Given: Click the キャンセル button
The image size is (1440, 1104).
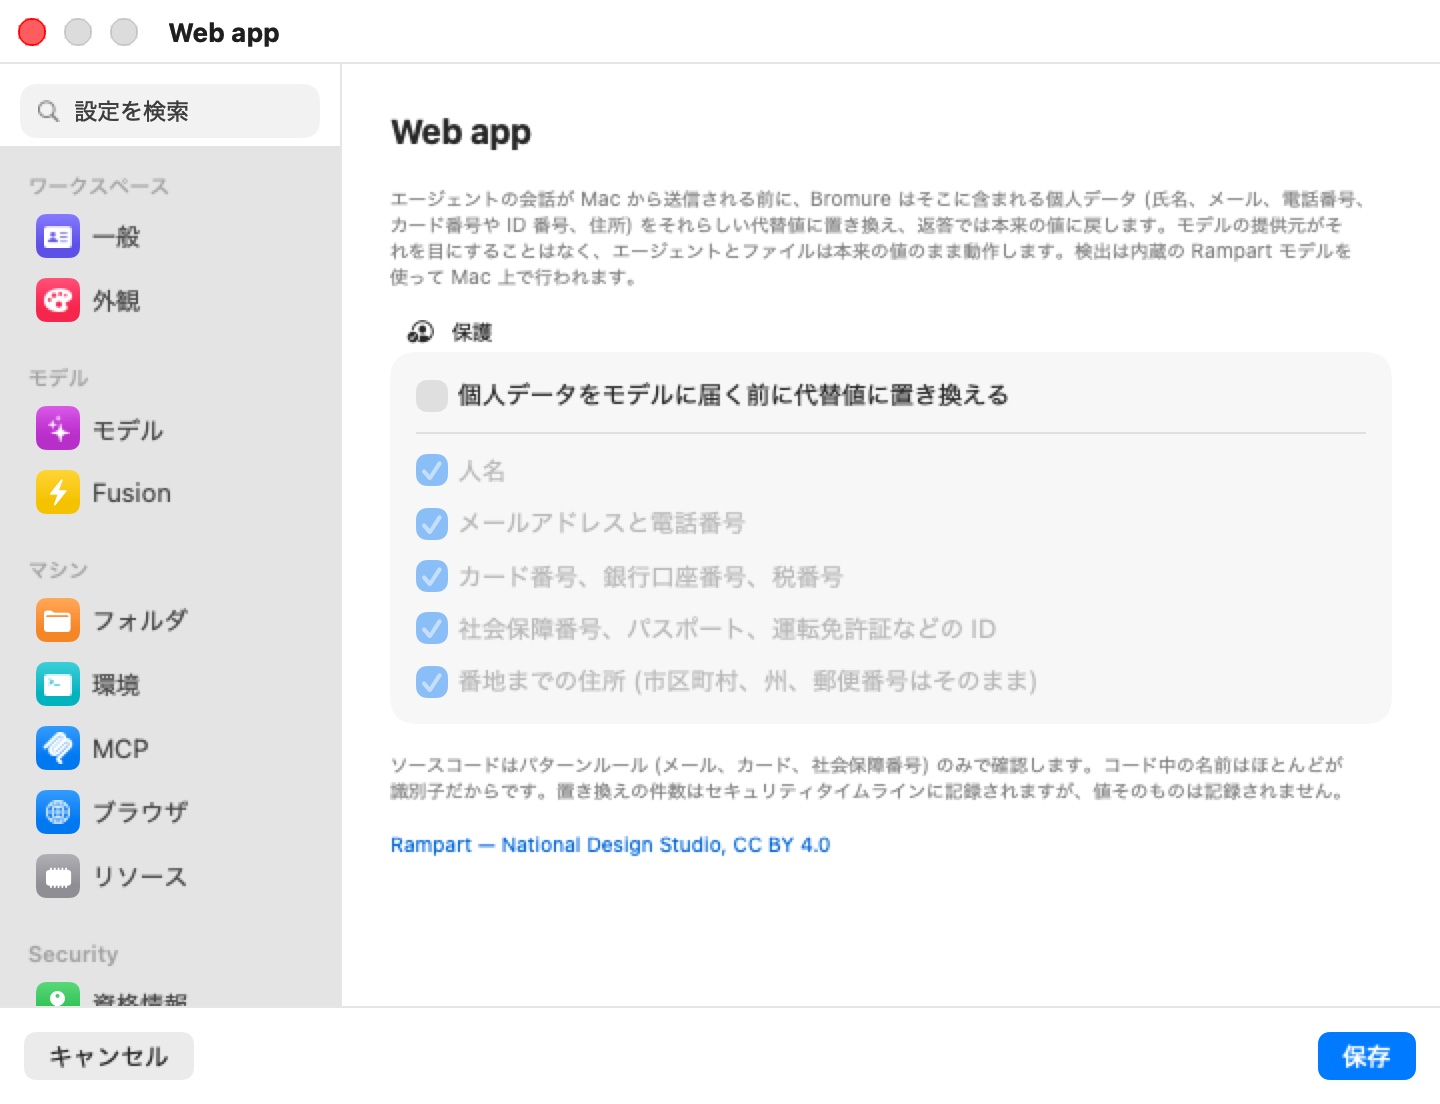Looking at the screenshot, I should point(109,1056).
